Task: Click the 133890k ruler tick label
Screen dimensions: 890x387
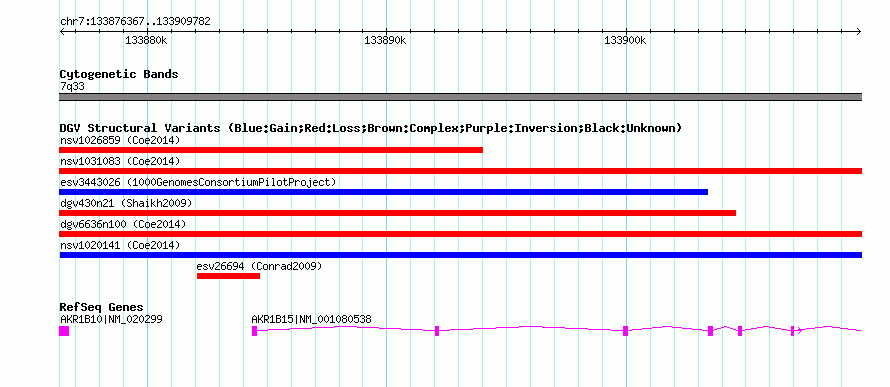Action: pyautogui.click(x=385, y=40)
